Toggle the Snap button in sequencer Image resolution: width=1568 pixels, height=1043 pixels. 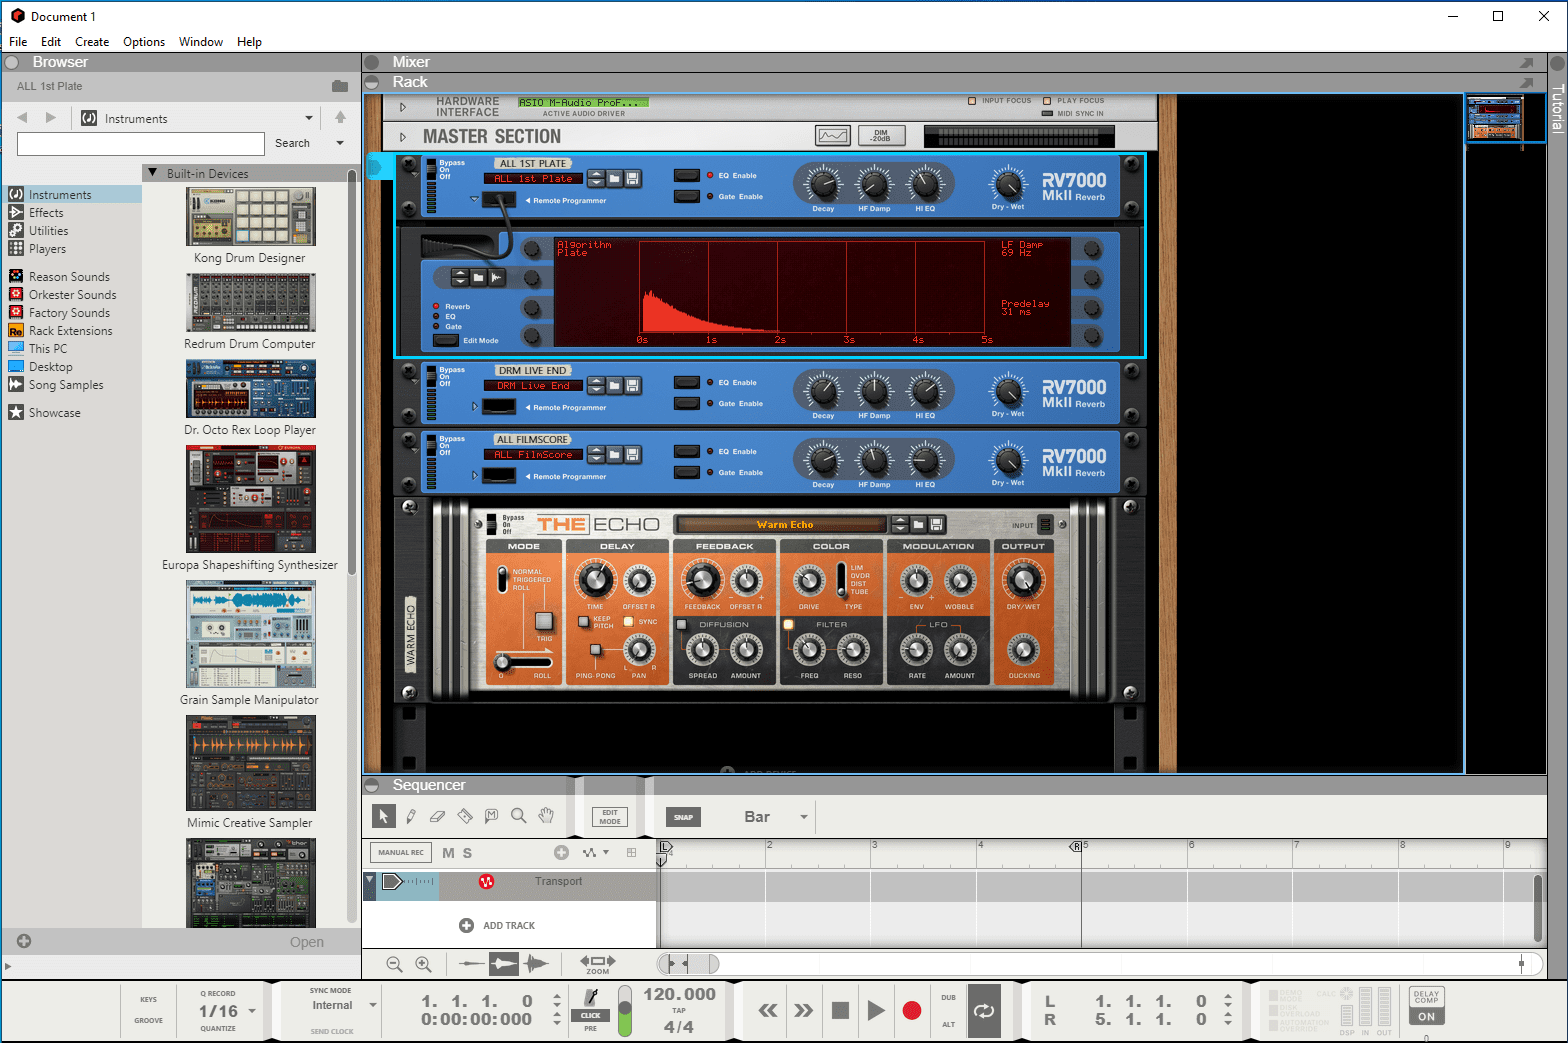tap(683, 817)
